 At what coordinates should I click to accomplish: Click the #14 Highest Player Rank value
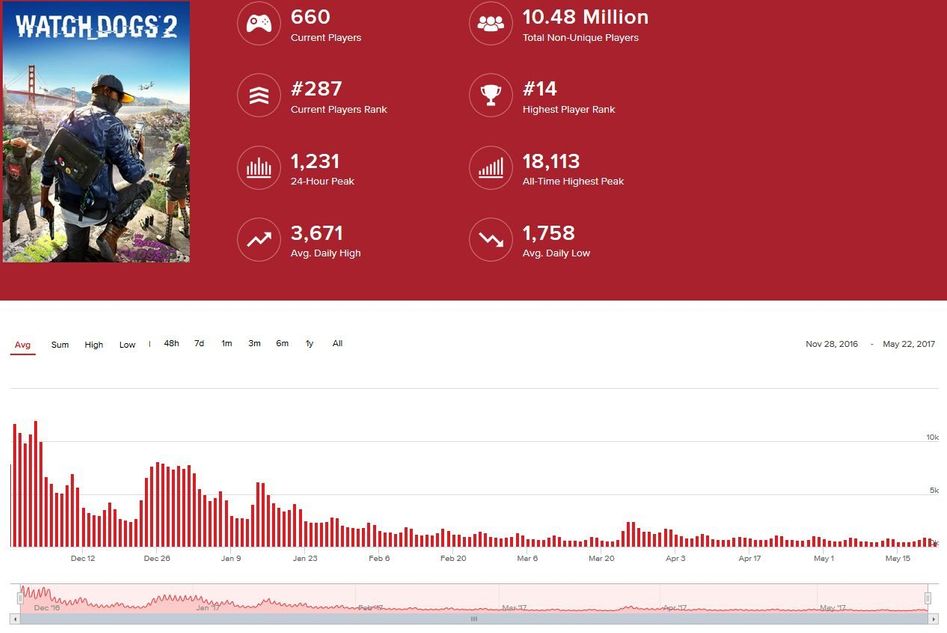click(539, 89)
